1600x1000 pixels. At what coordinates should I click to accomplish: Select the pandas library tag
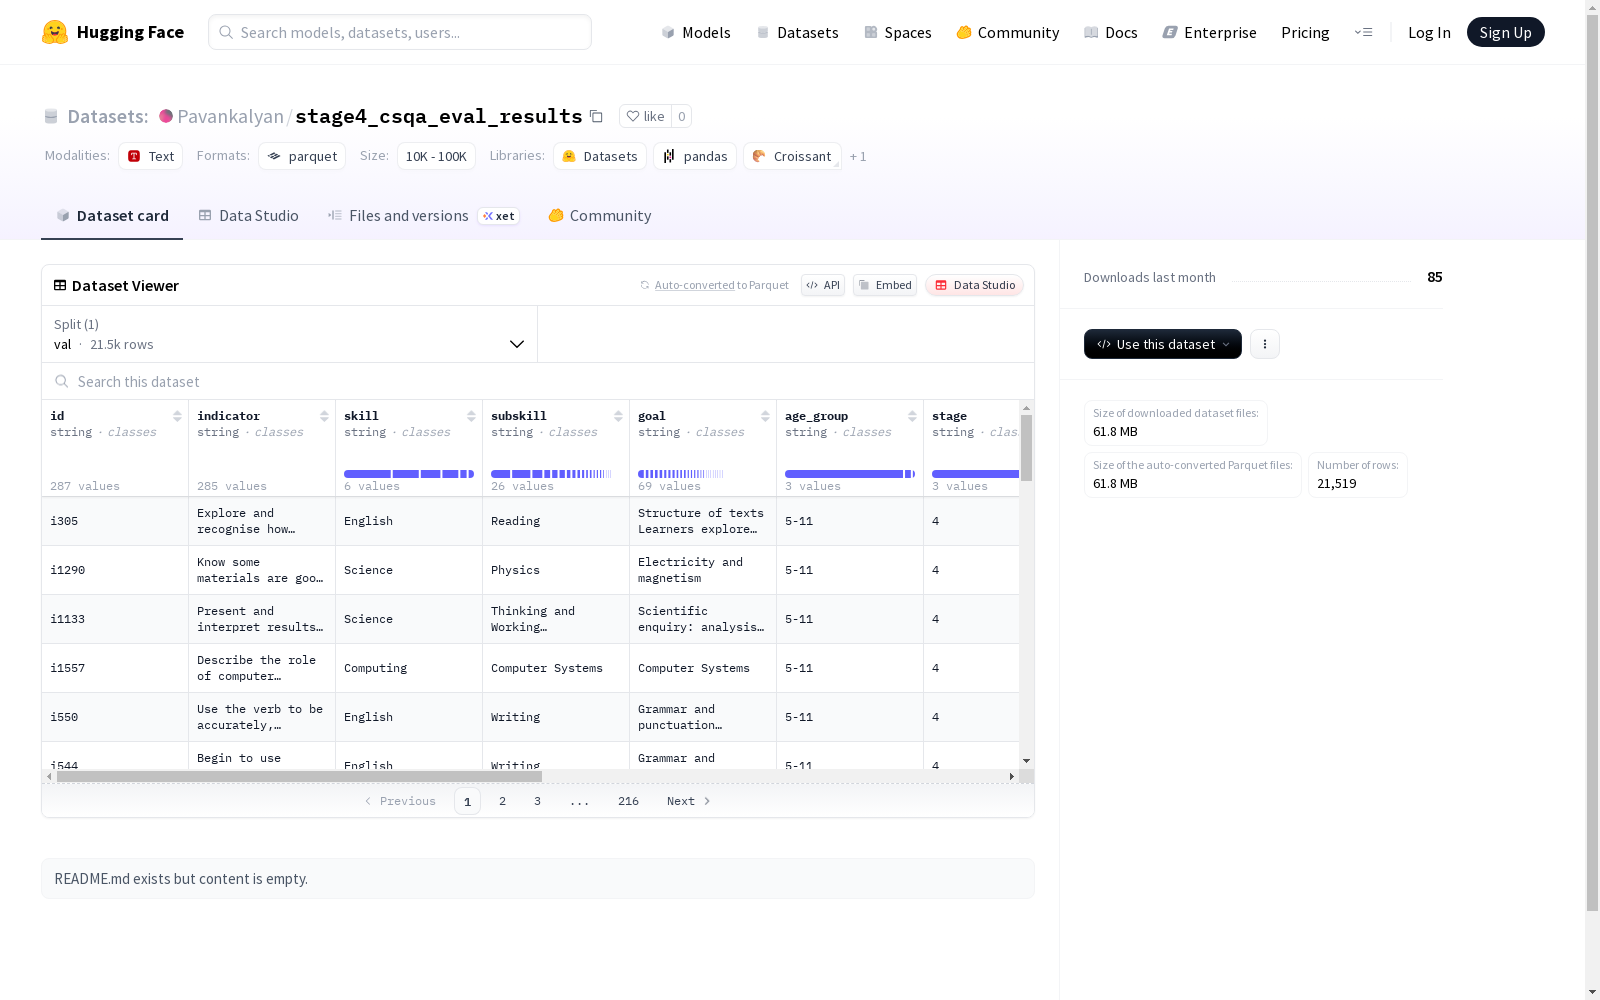pos(695,156)
